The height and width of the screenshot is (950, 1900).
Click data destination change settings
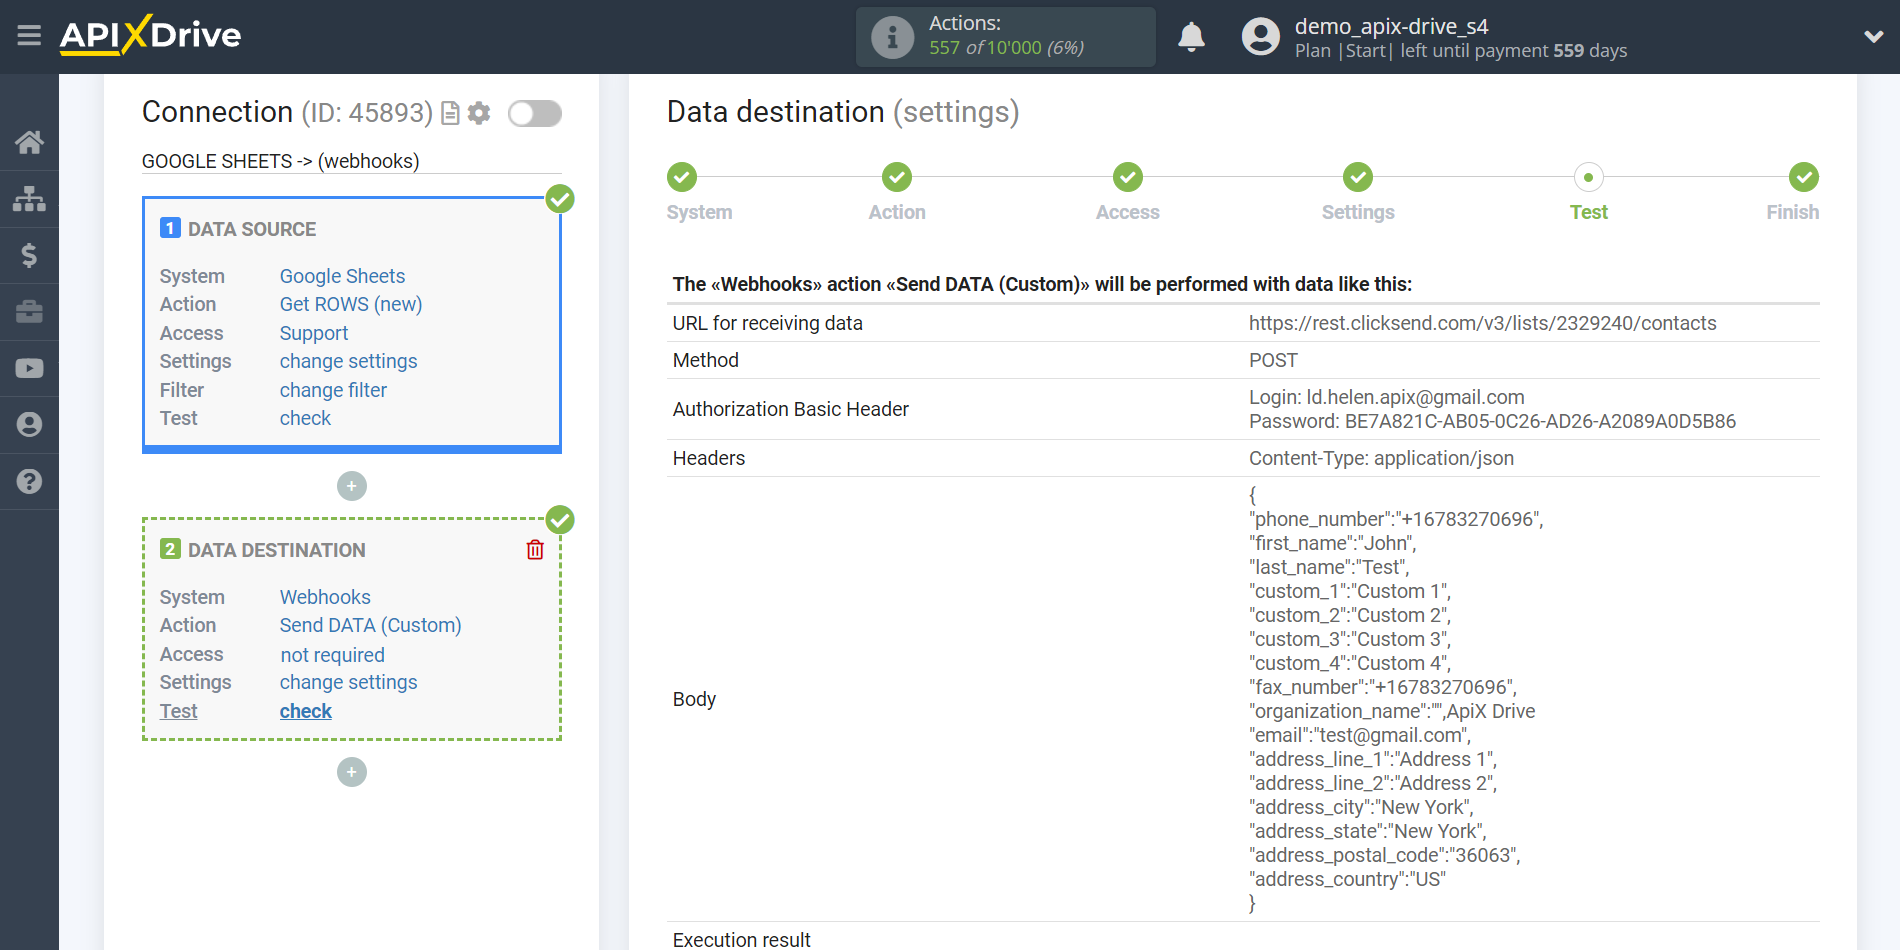(348, 682)
